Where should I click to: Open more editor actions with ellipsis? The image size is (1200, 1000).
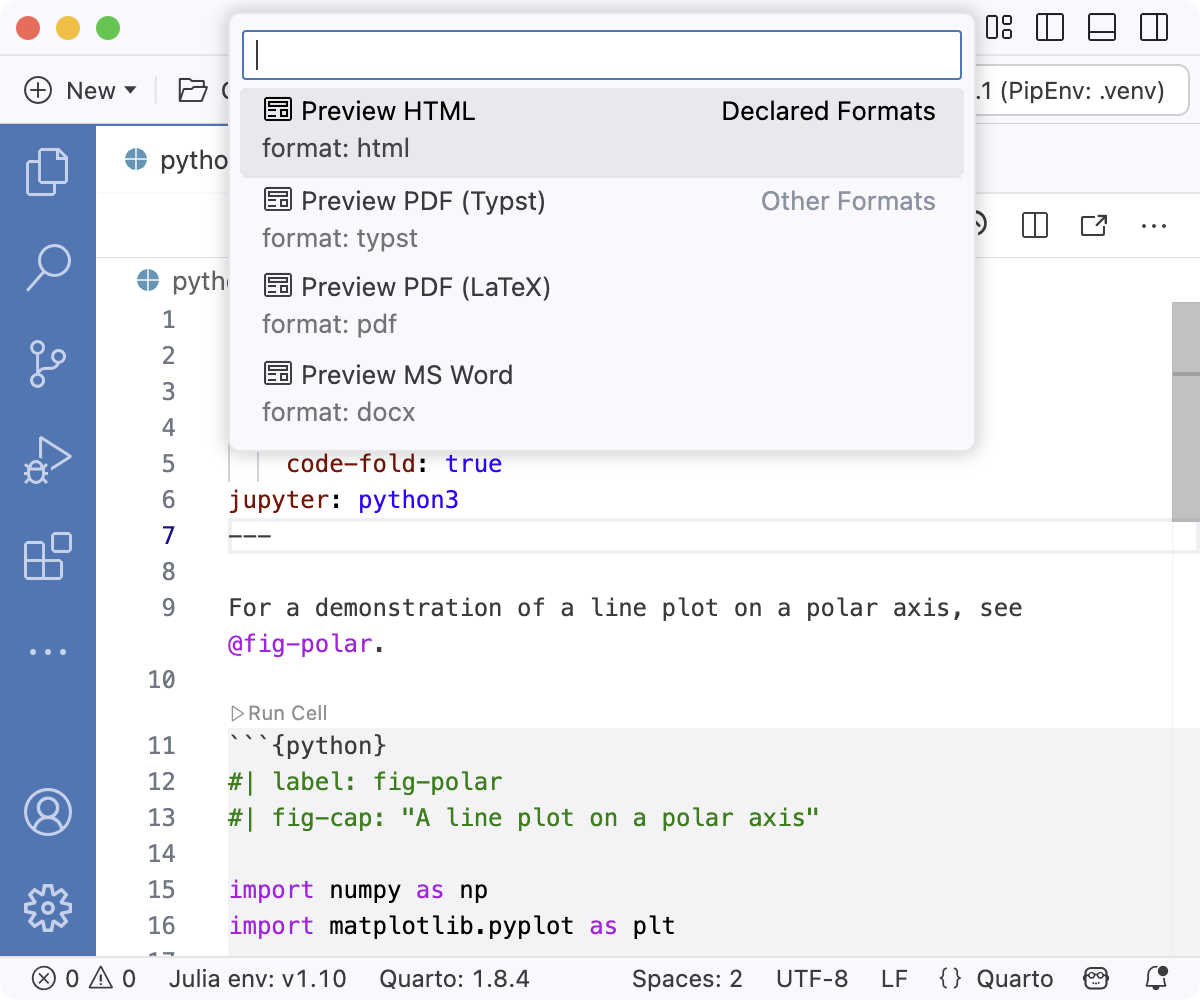pos(1154,226)
